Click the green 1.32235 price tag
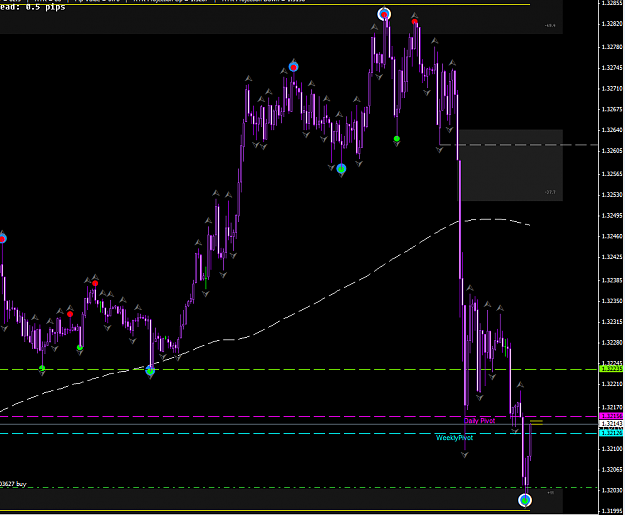 (x=611, y=369)
